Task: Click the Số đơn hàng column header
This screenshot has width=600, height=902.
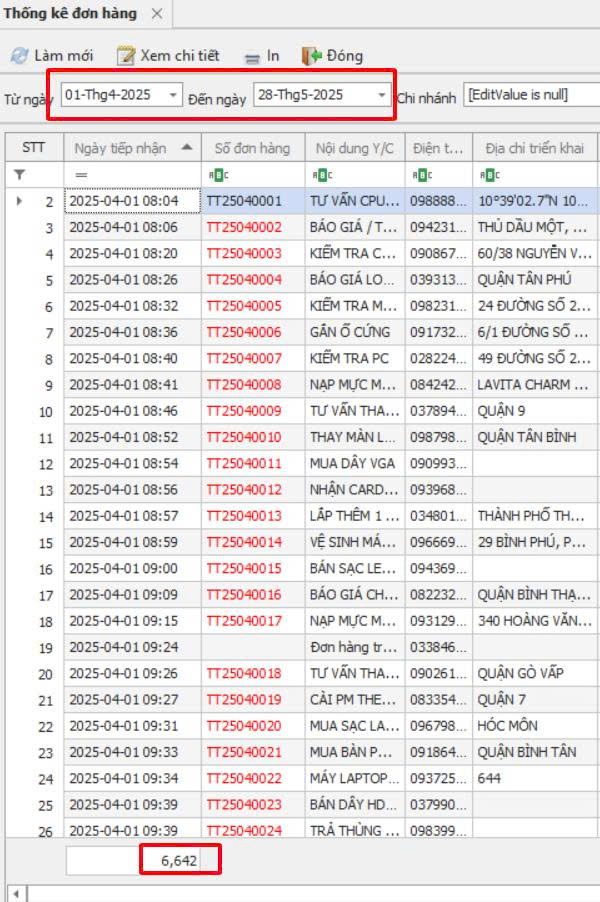Action: click(x=252, y=148)
